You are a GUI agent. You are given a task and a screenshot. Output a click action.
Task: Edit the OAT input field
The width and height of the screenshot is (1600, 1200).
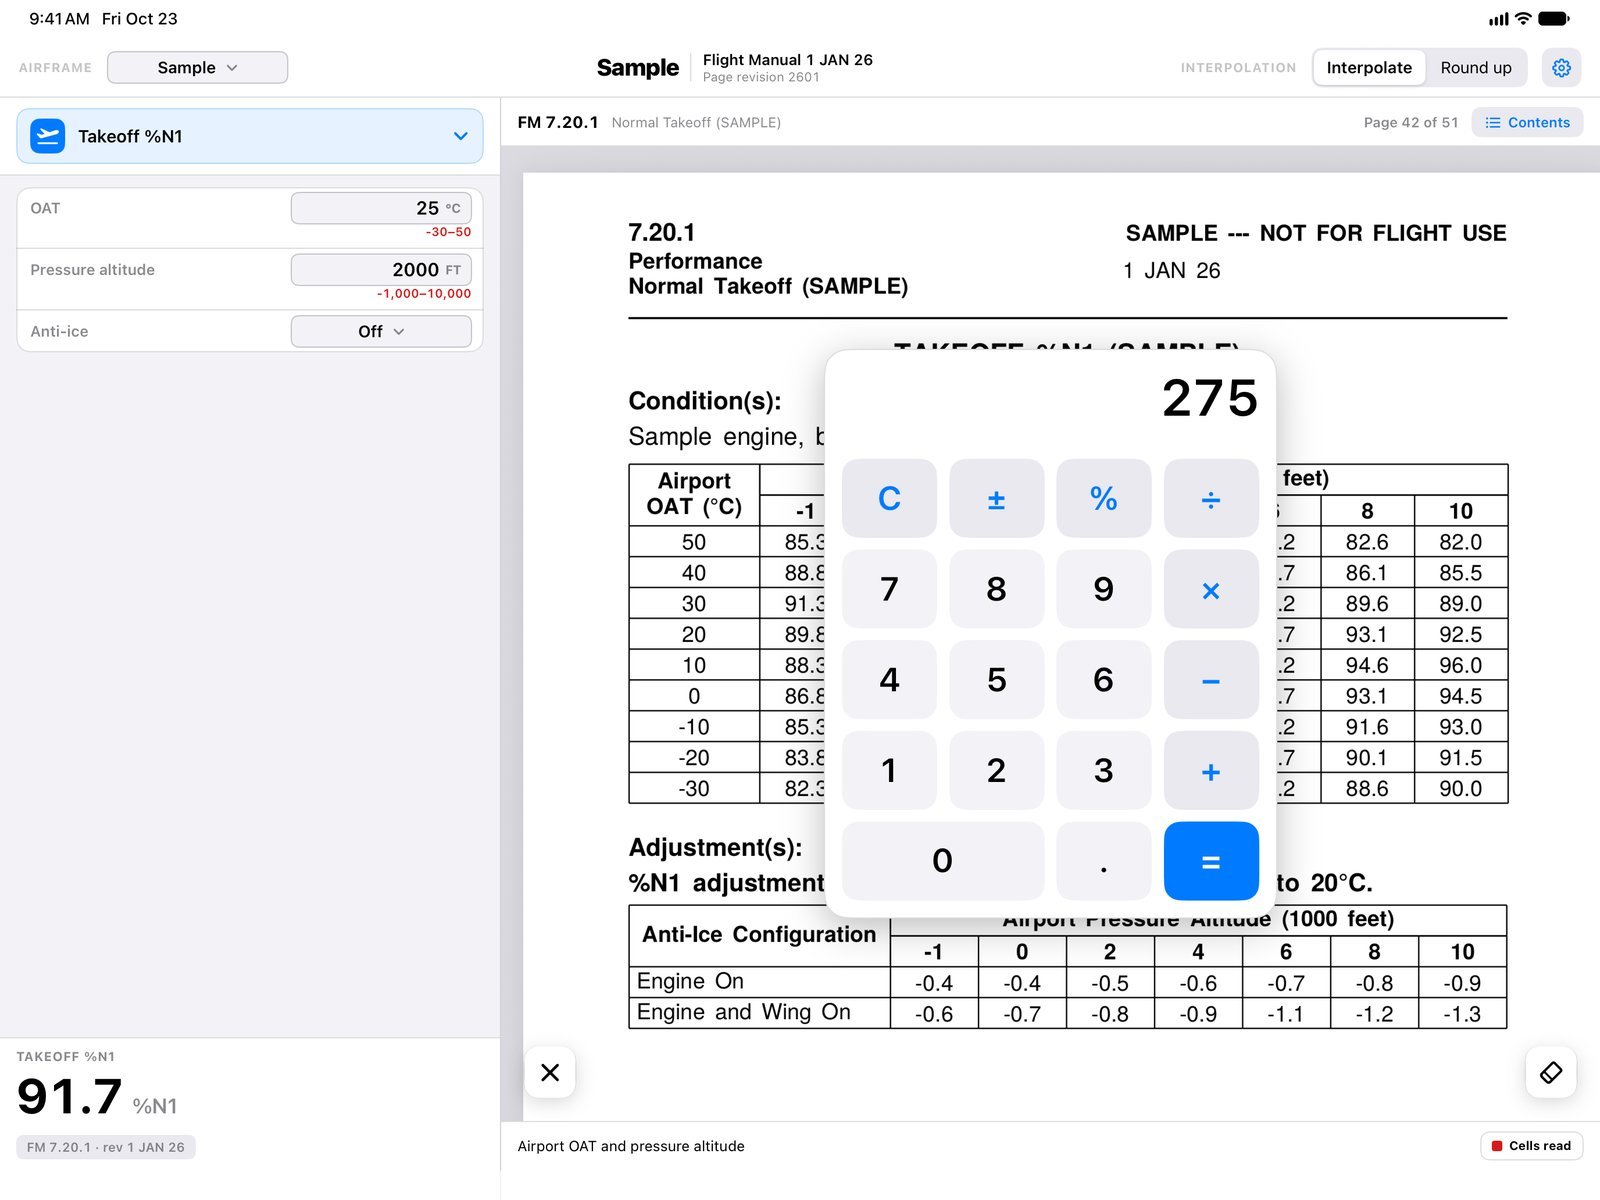coord(381,208)
